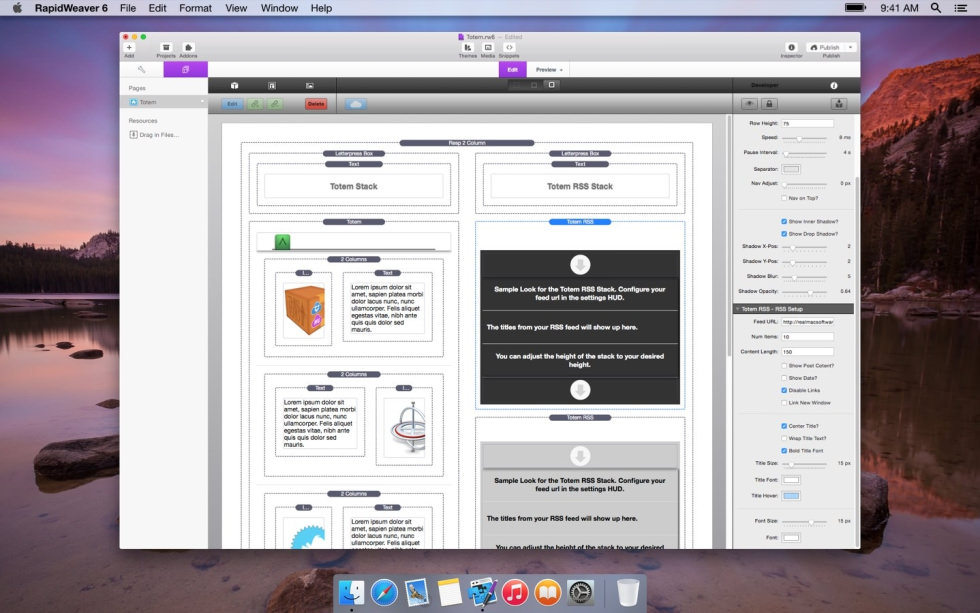Enable the Nav on Top checkbox
This screenshot has height=613, width=980.
coord(784,198)
